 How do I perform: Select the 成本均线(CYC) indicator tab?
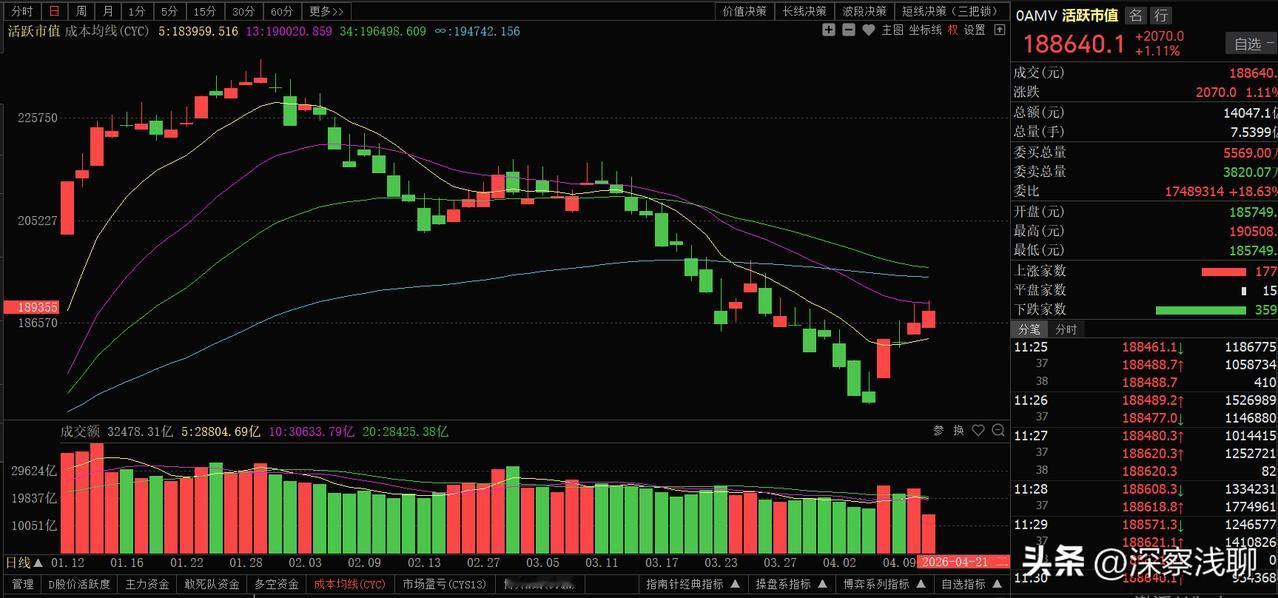coord(350,584)
